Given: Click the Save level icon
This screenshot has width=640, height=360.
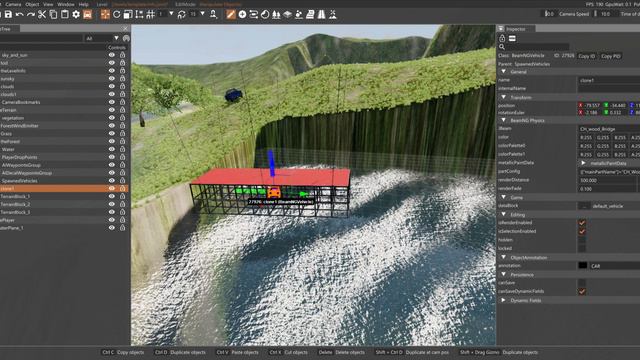Looking at the screenshot, I should coord(8,14).
